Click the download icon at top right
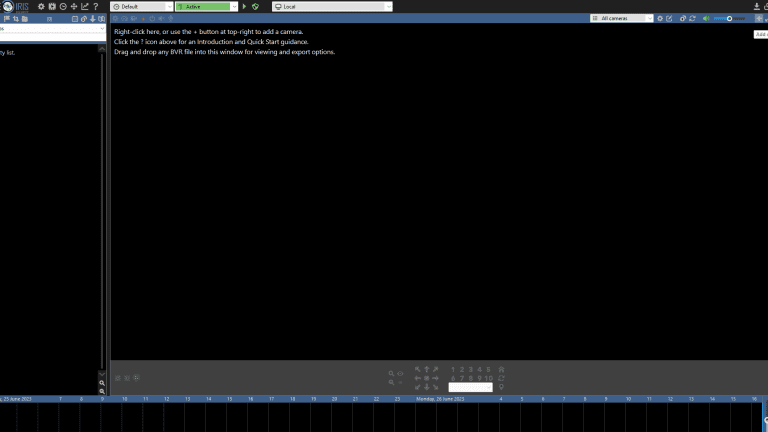 [756, 7]
